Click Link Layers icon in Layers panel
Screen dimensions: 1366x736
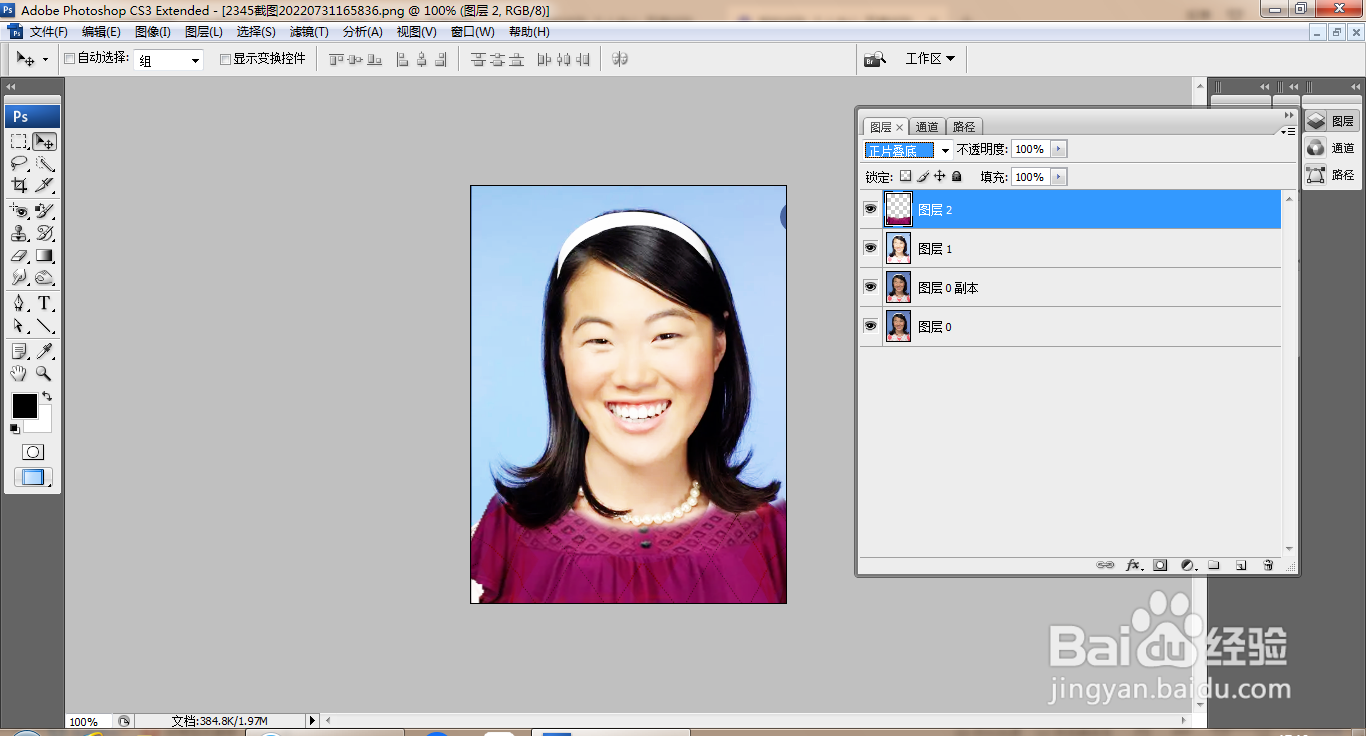1105,565
